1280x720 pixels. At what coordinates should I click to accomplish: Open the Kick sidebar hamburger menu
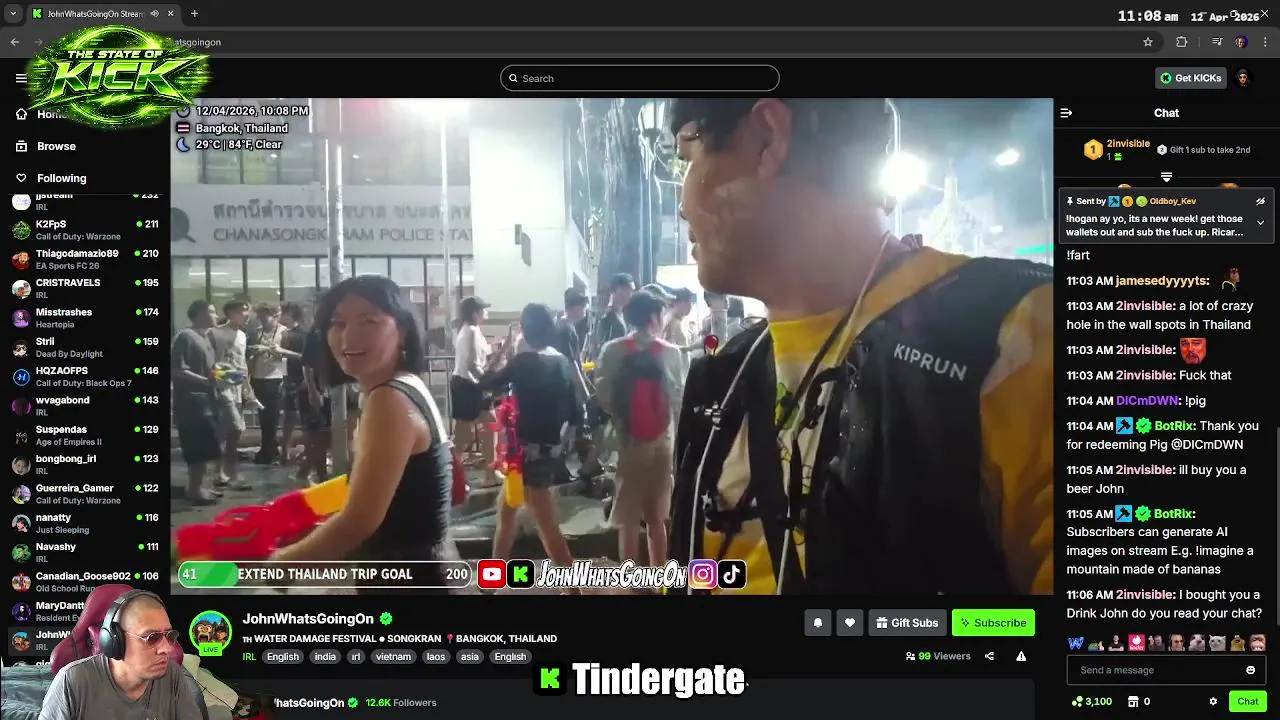click(21, 78)
